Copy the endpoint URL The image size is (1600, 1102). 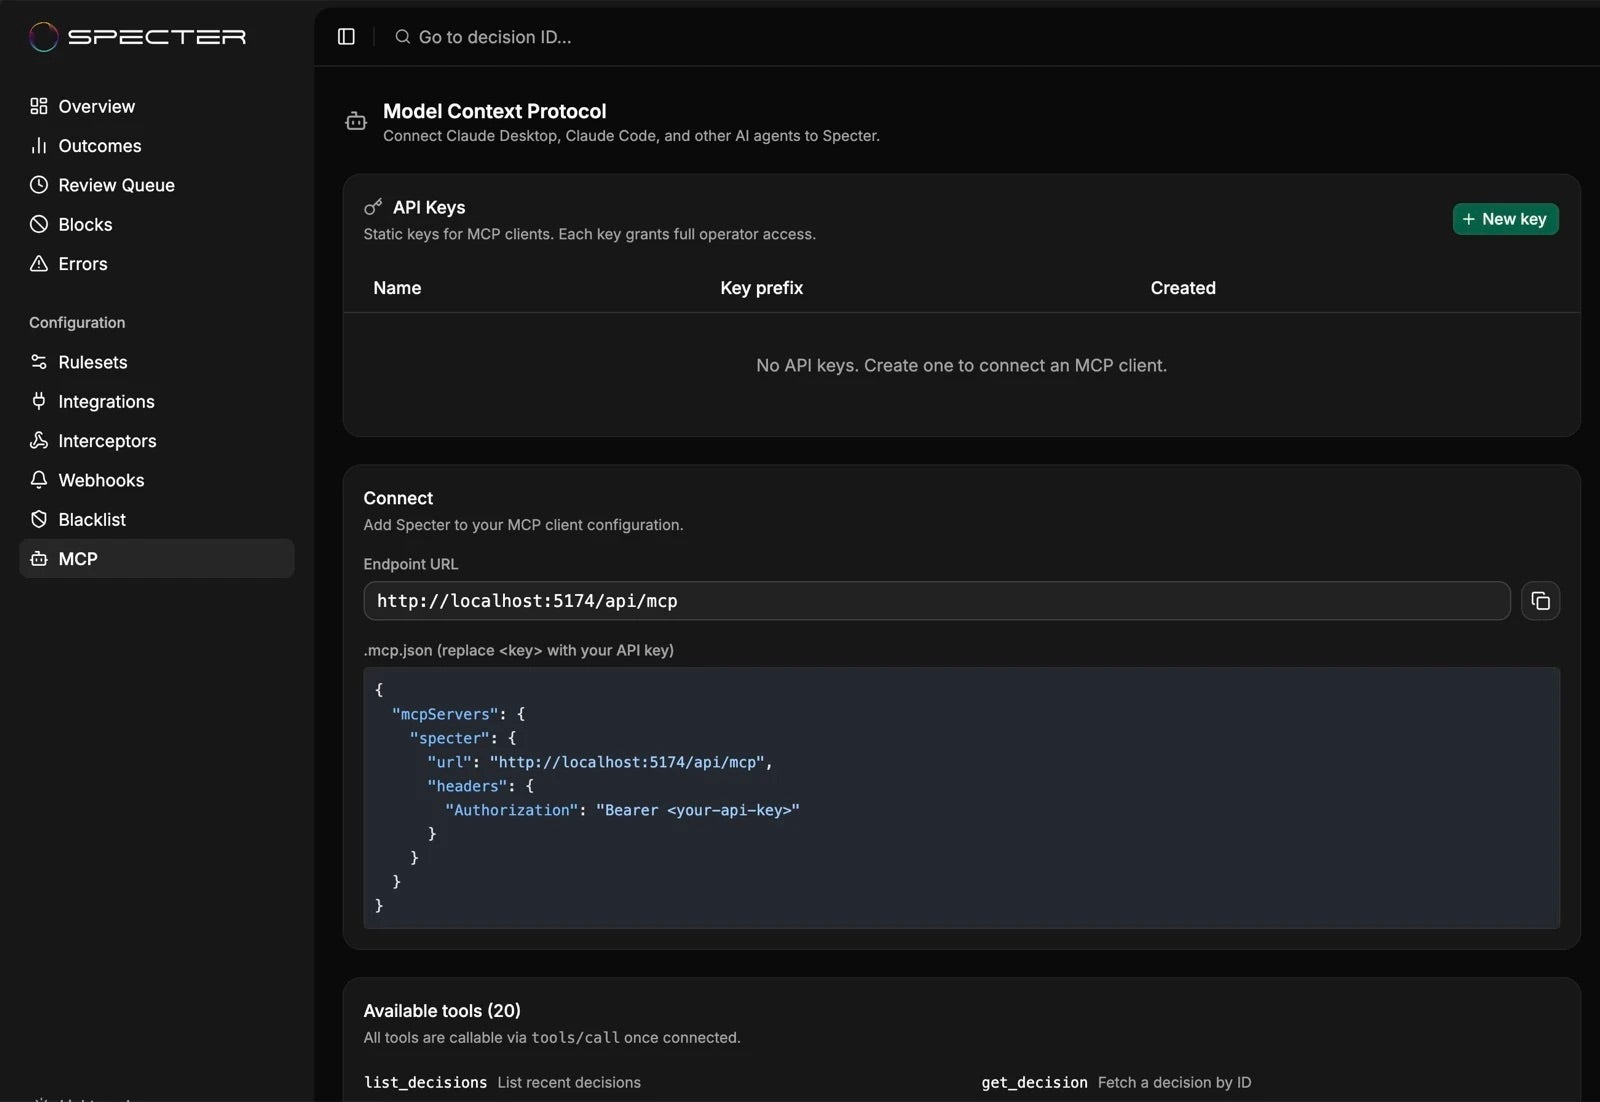1540,601
